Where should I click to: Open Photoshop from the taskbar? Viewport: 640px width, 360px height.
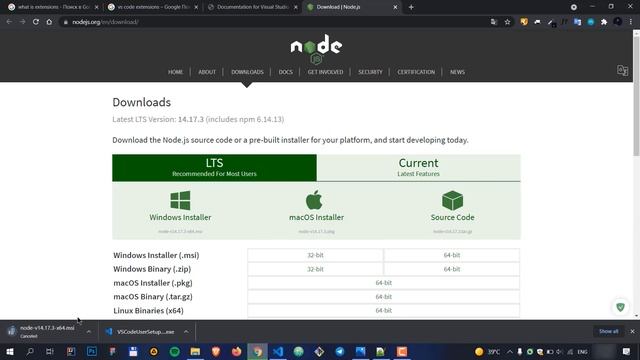click(92, 351)
